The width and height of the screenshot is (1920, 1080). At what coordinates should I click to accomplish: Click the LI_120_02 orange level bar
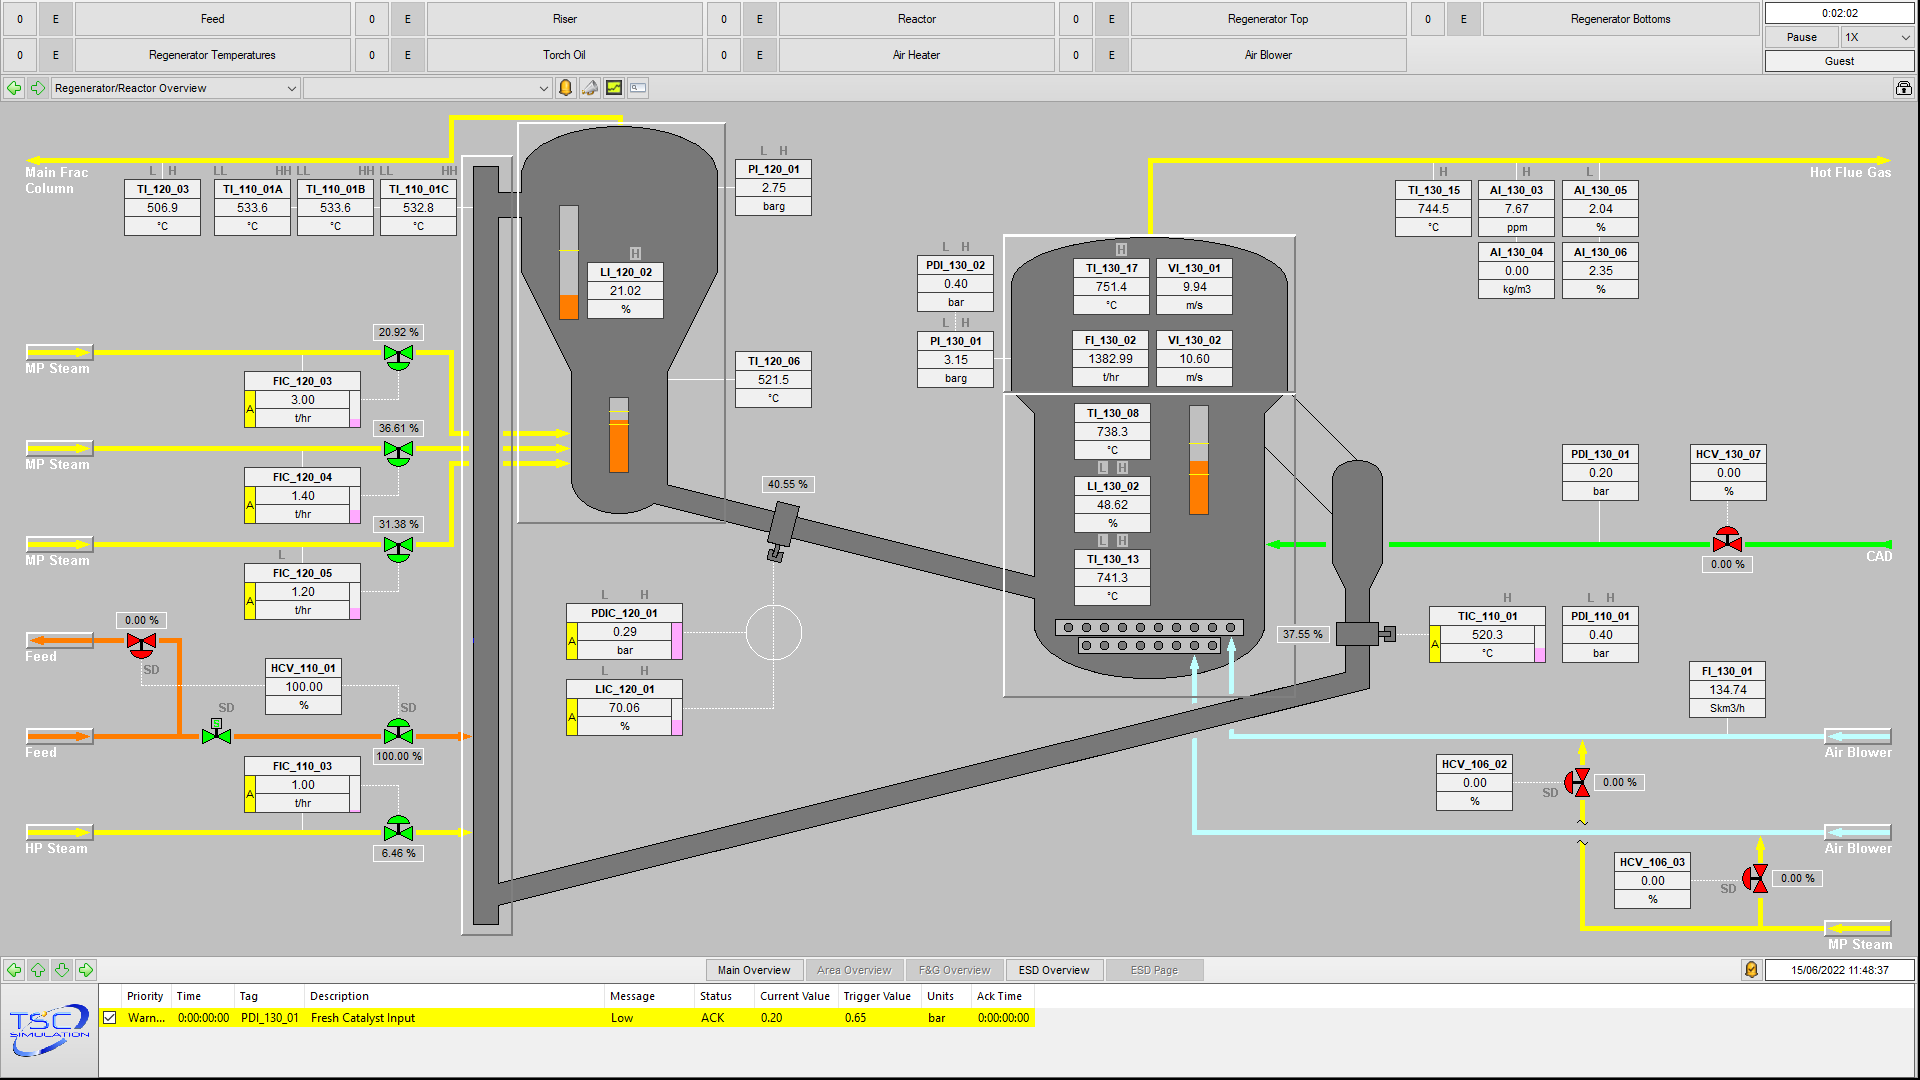(569, 262)
